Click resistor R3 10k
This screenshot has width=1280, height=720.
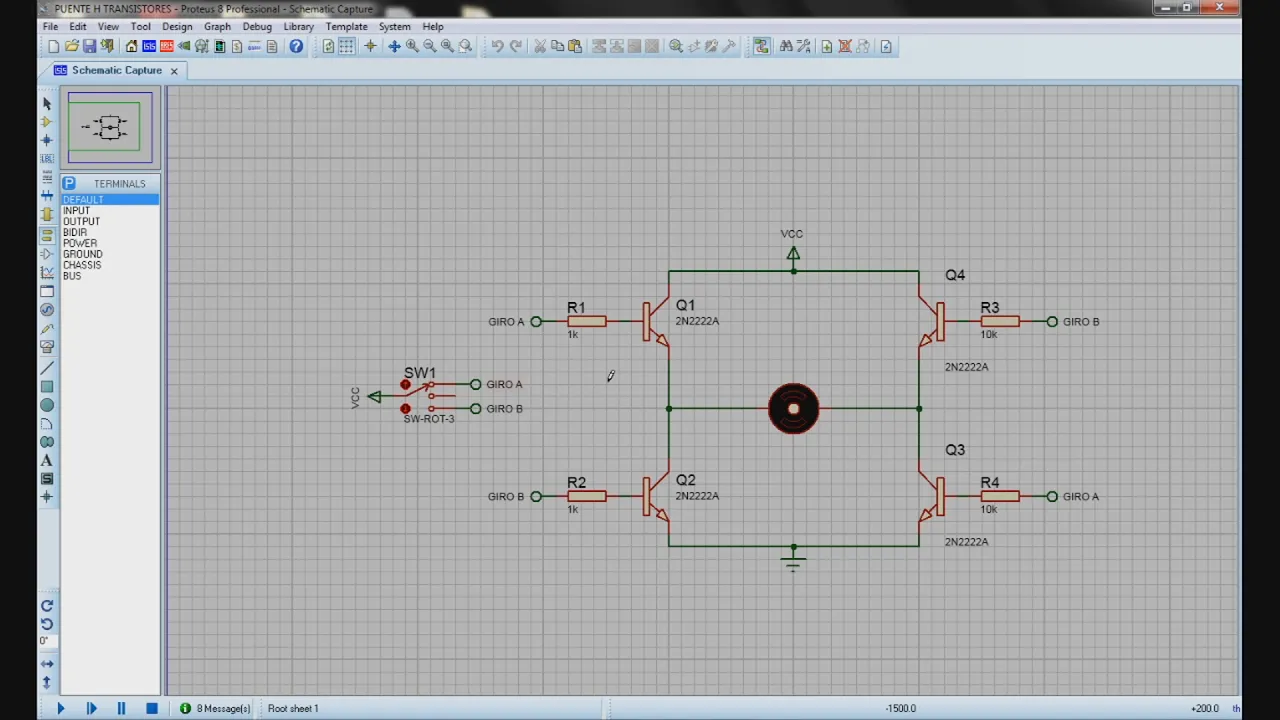point(1000,321)
